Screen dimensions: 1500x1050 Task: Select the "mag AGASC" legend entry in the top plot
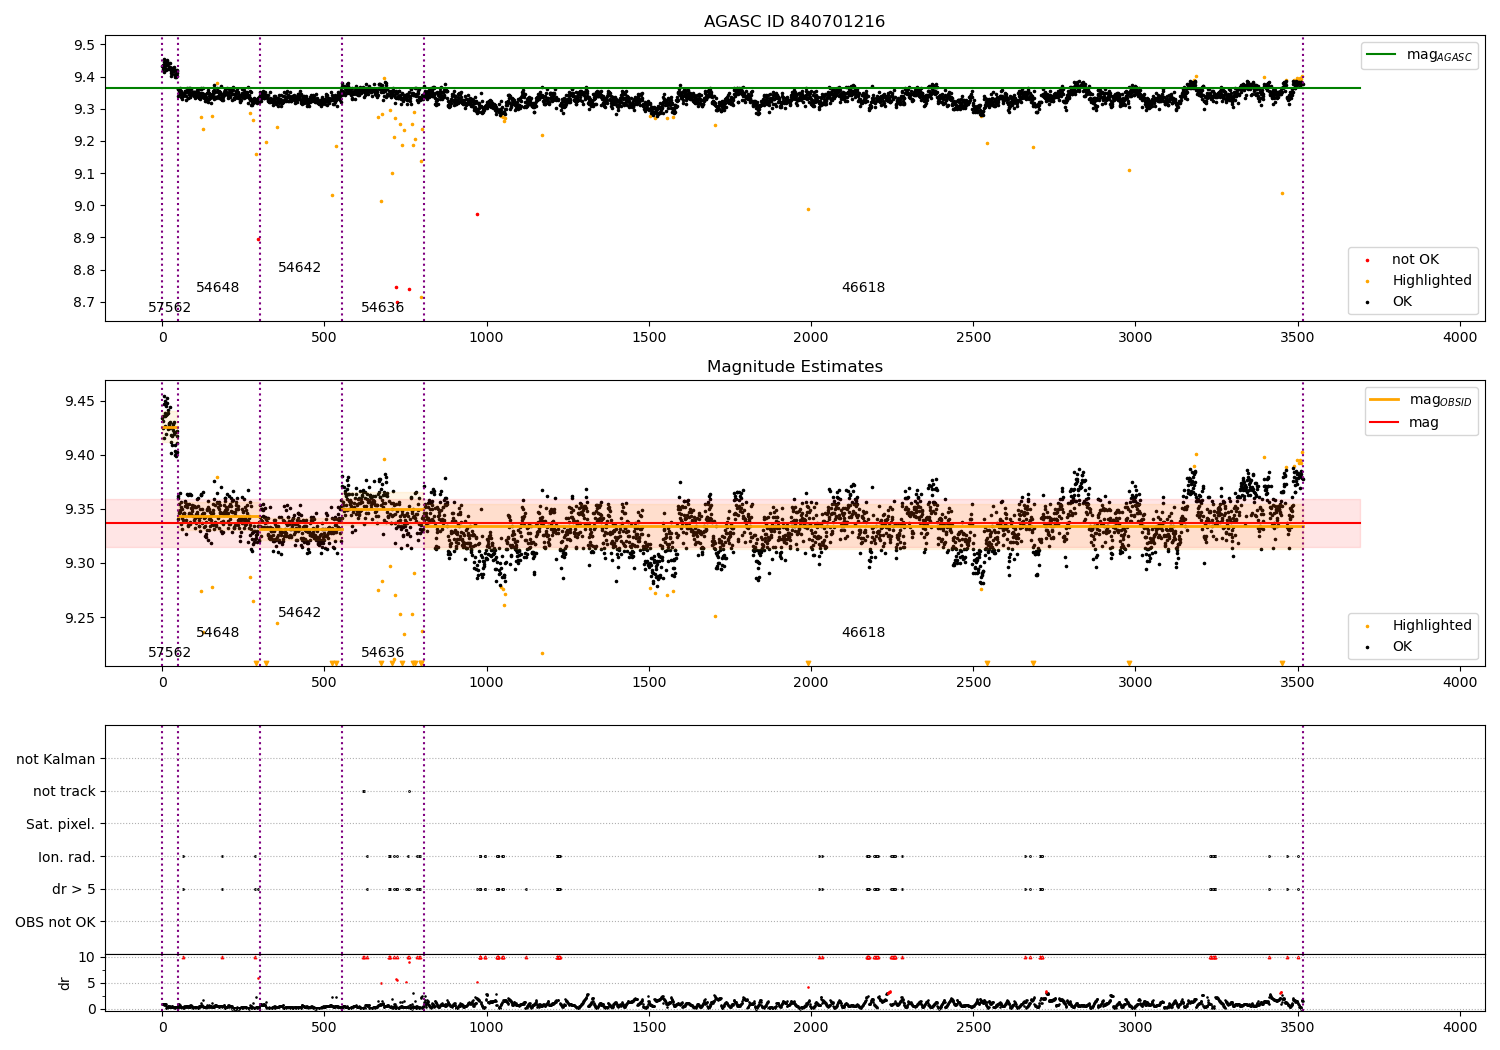coord(1419,55)
